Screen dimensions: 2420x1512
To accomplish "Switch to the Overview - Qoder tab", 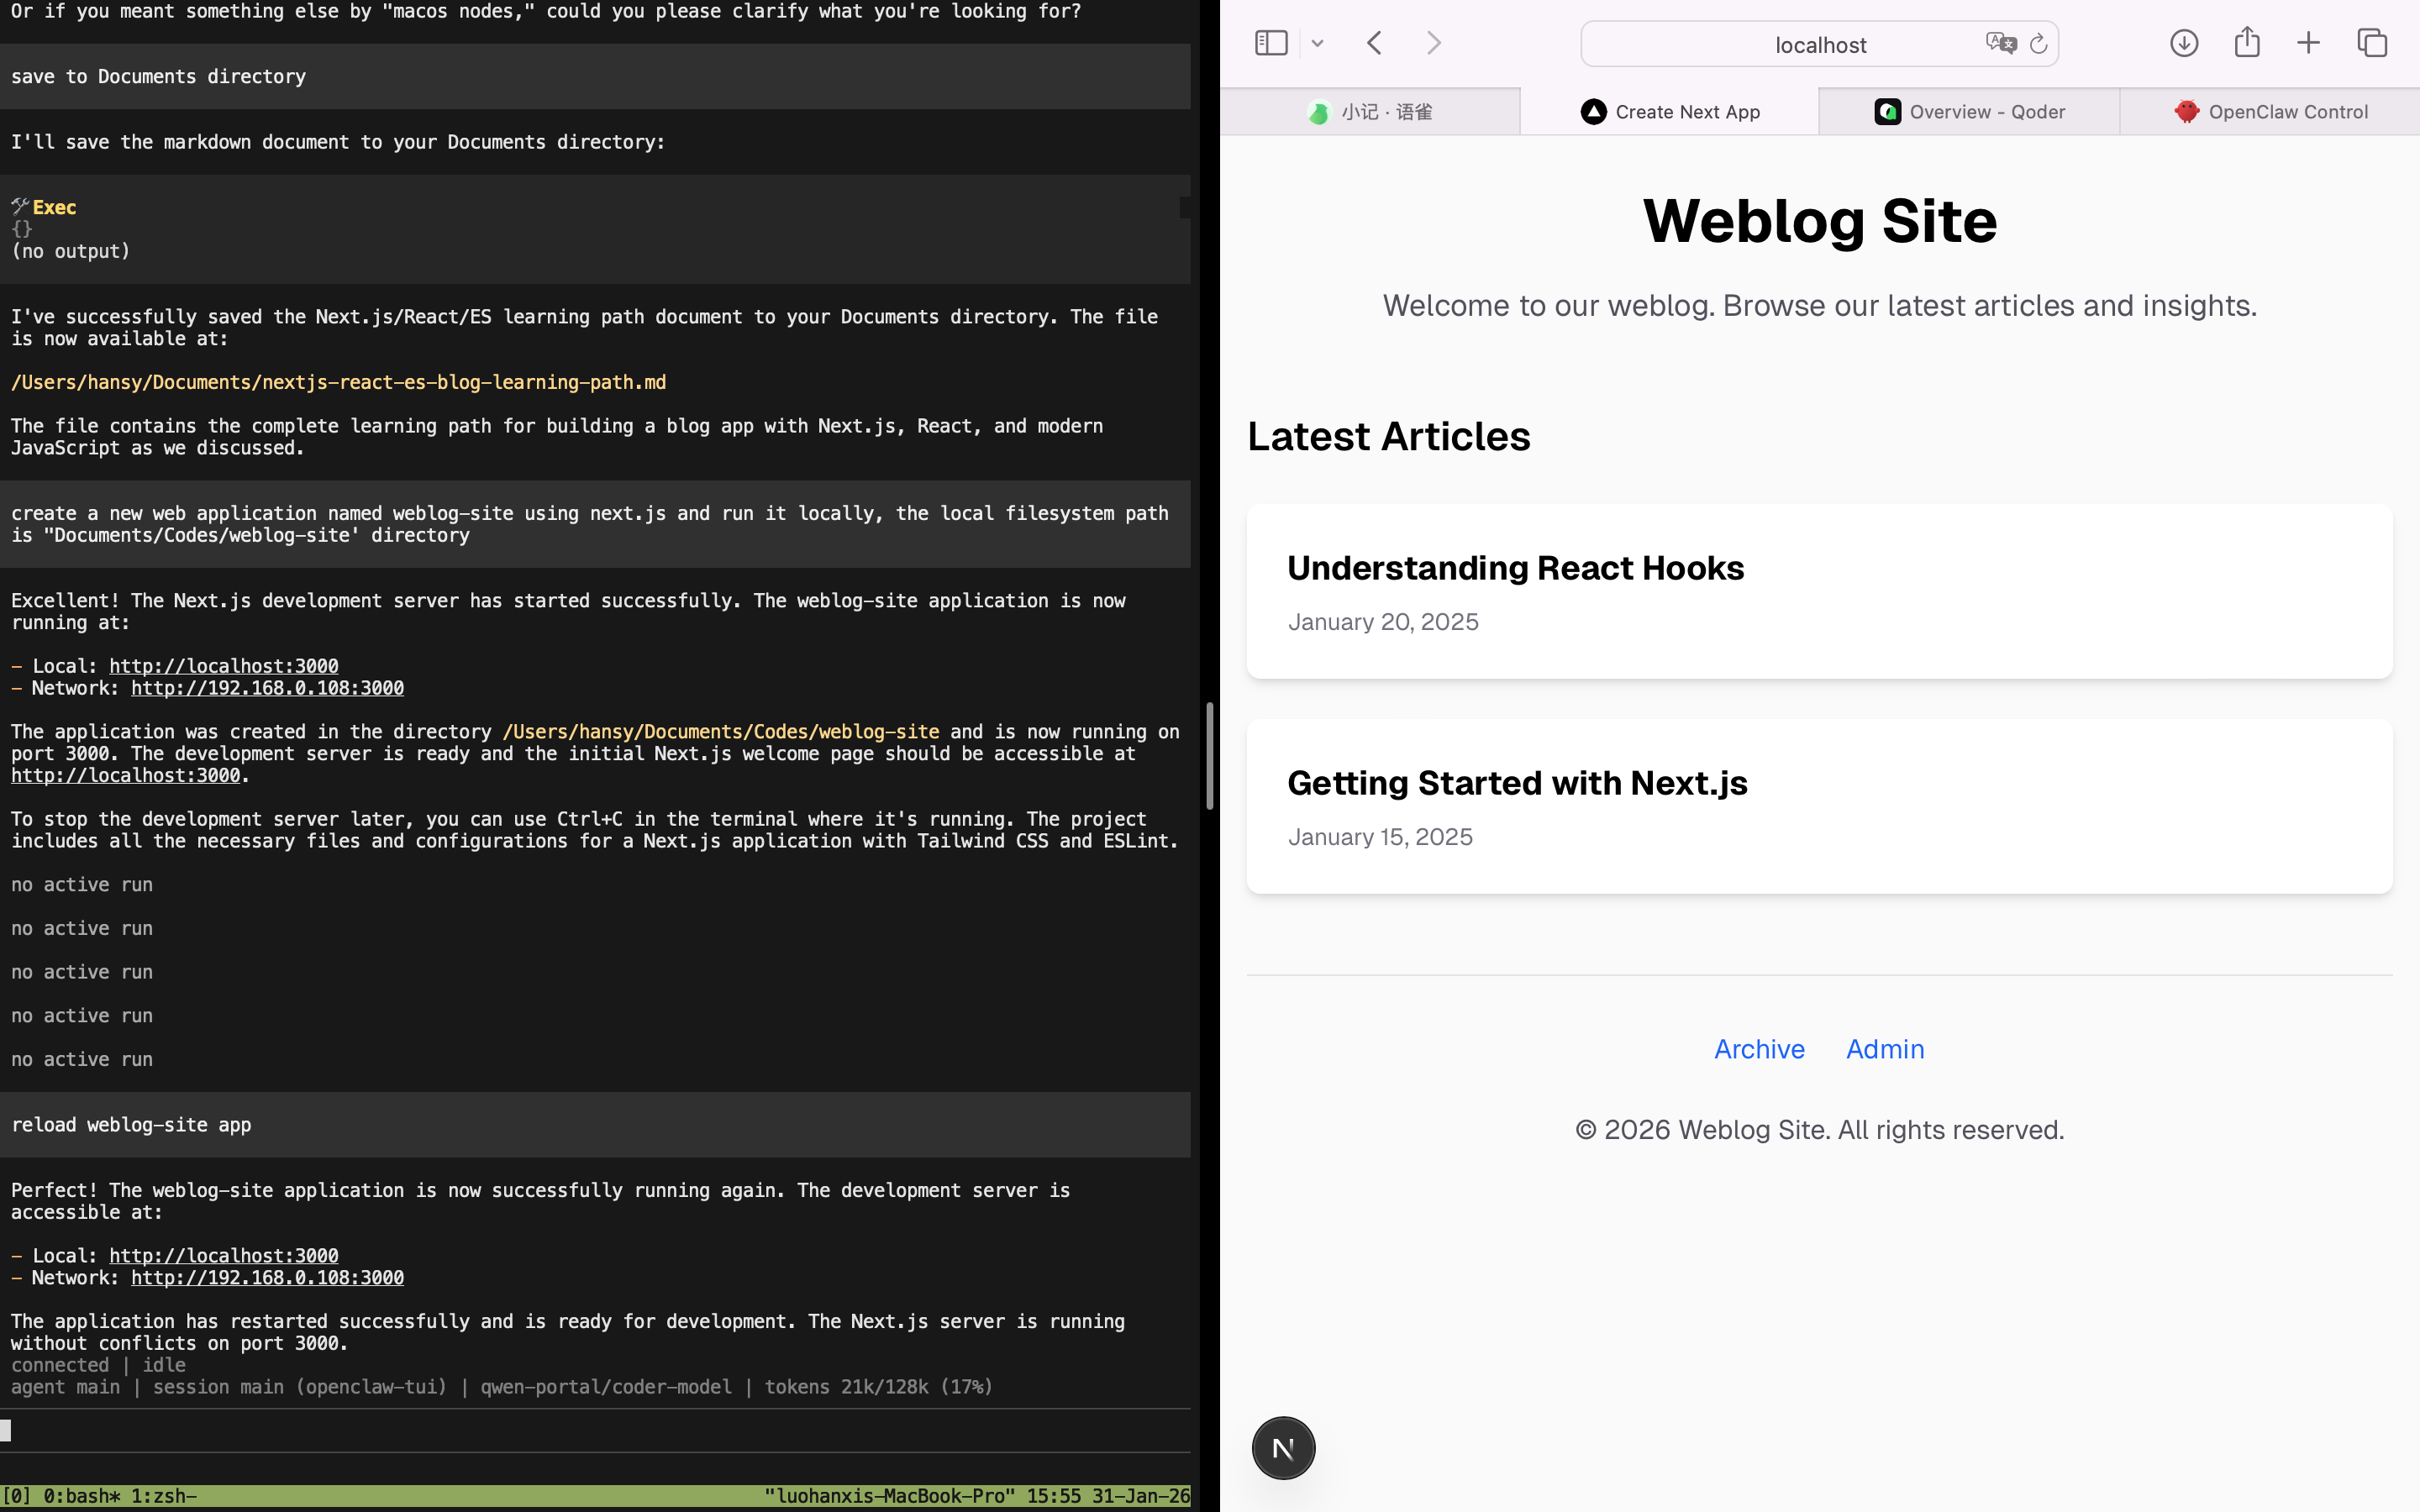I will pos(1969,112).
